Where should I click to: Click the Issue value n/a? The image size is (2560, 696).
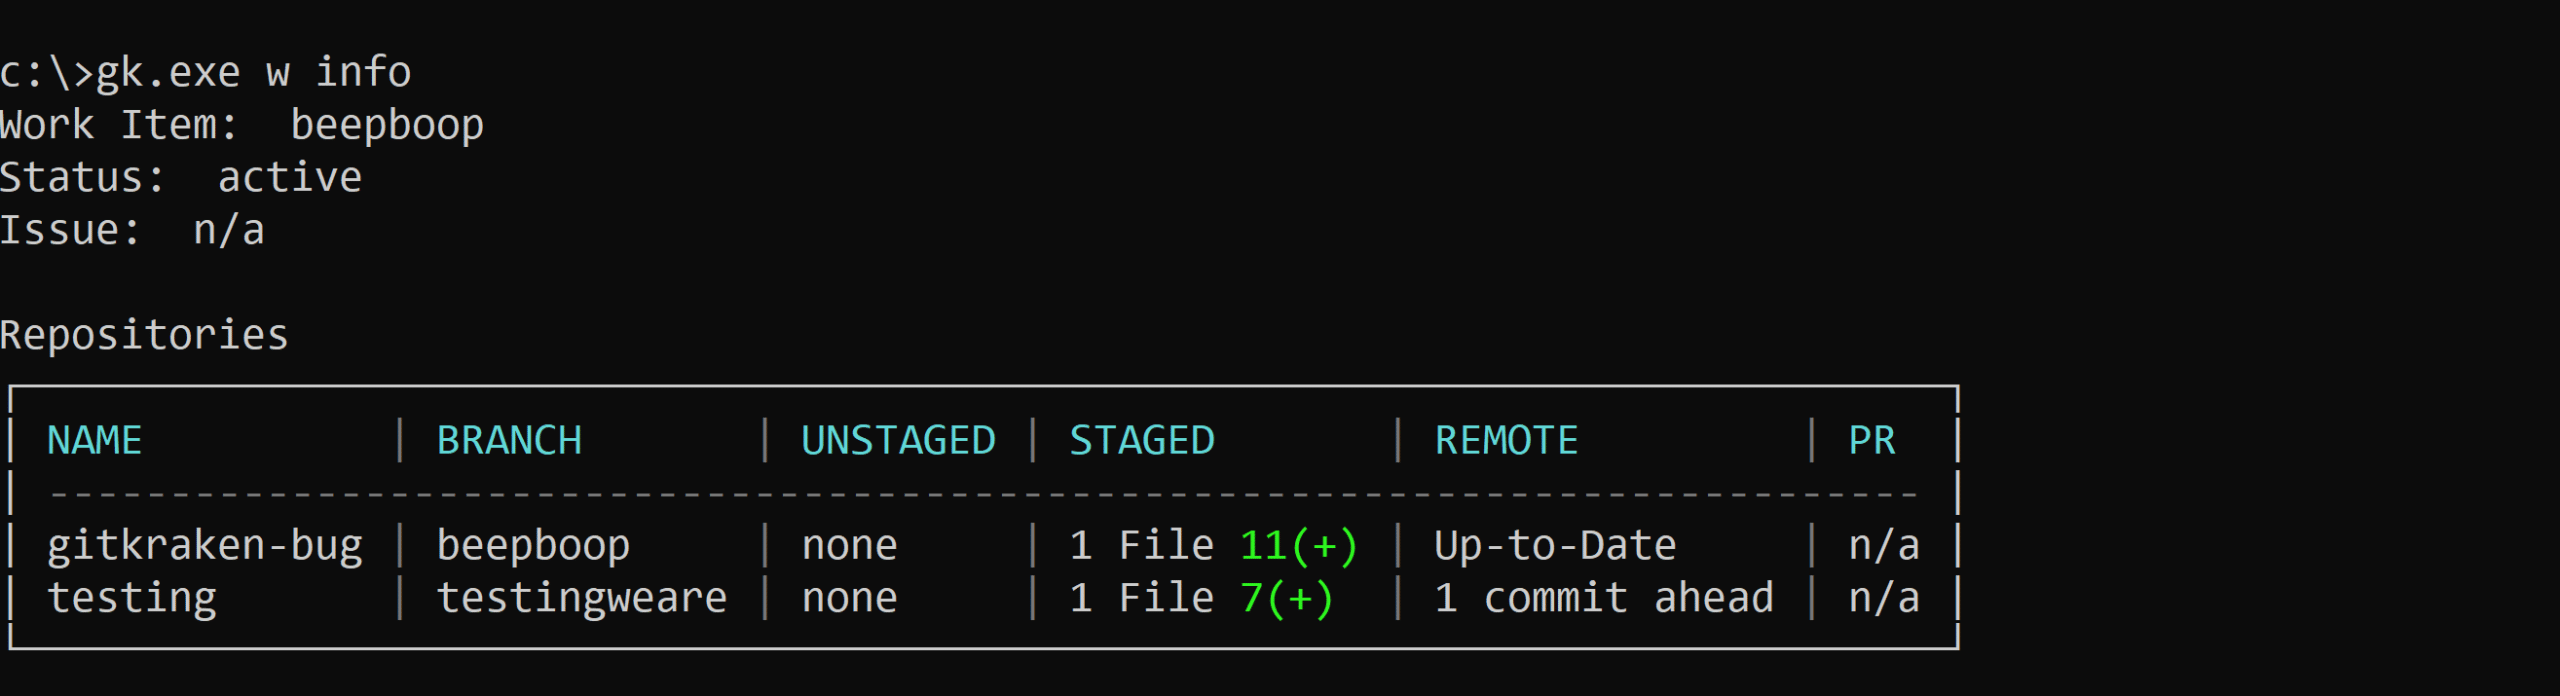coord(229,230)
